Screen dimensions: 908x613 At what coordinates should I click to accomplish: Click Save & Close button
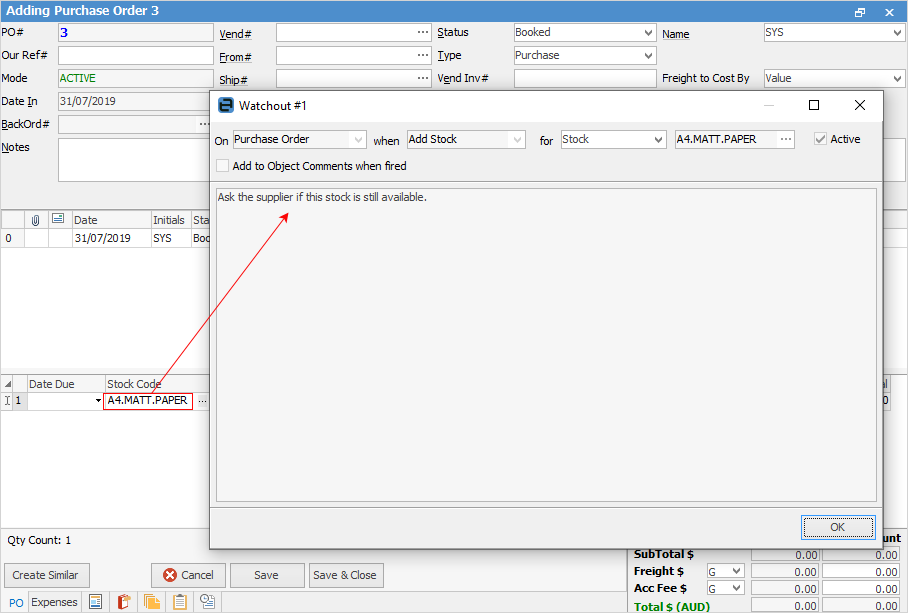pos(346,575)
